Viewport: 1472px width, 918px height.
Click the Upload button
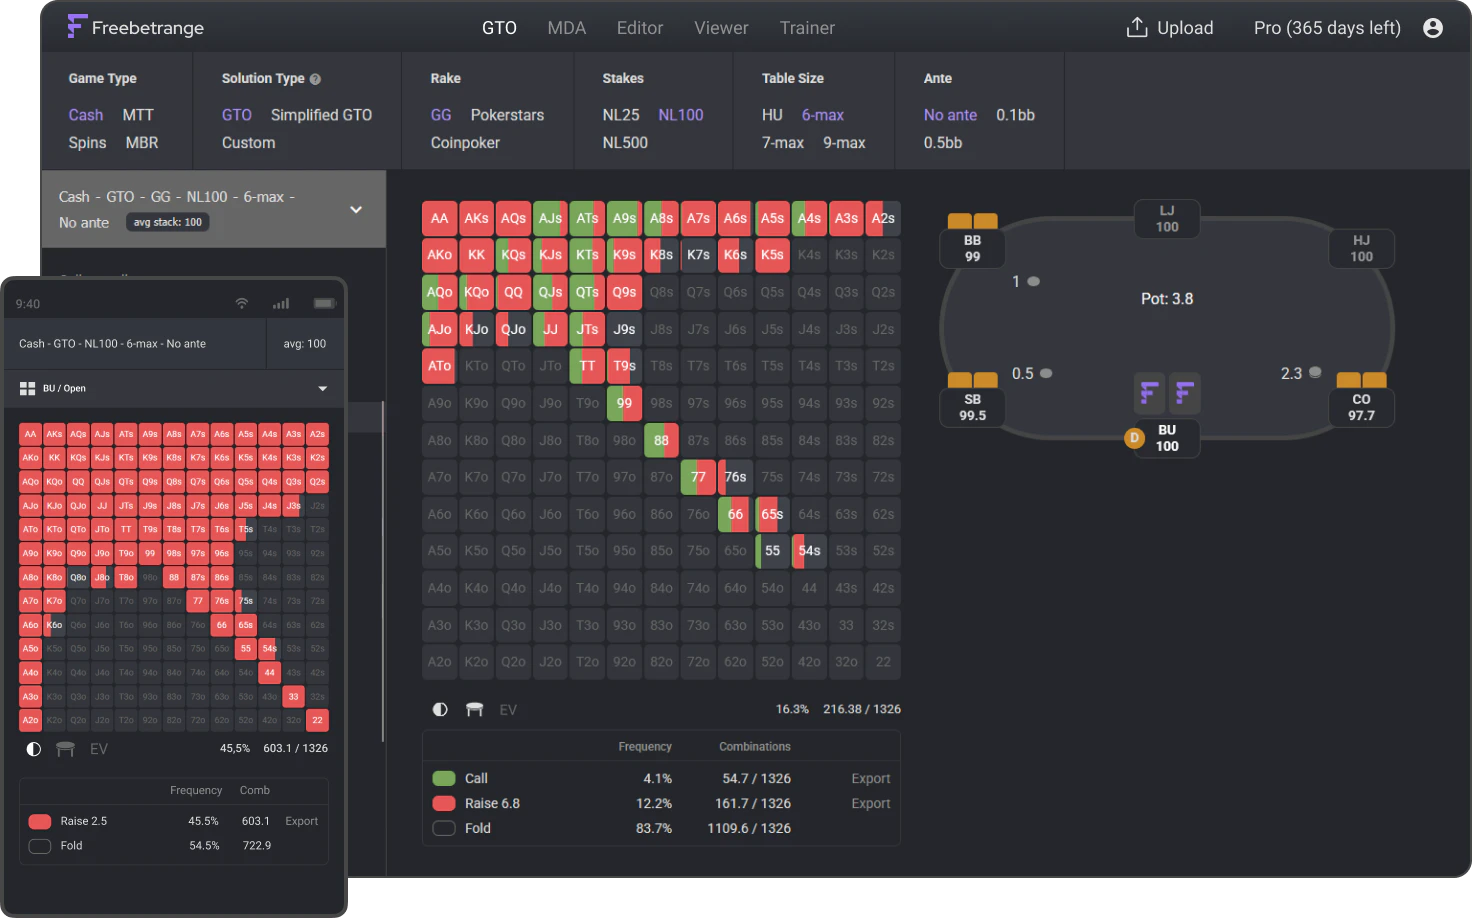1170,28
